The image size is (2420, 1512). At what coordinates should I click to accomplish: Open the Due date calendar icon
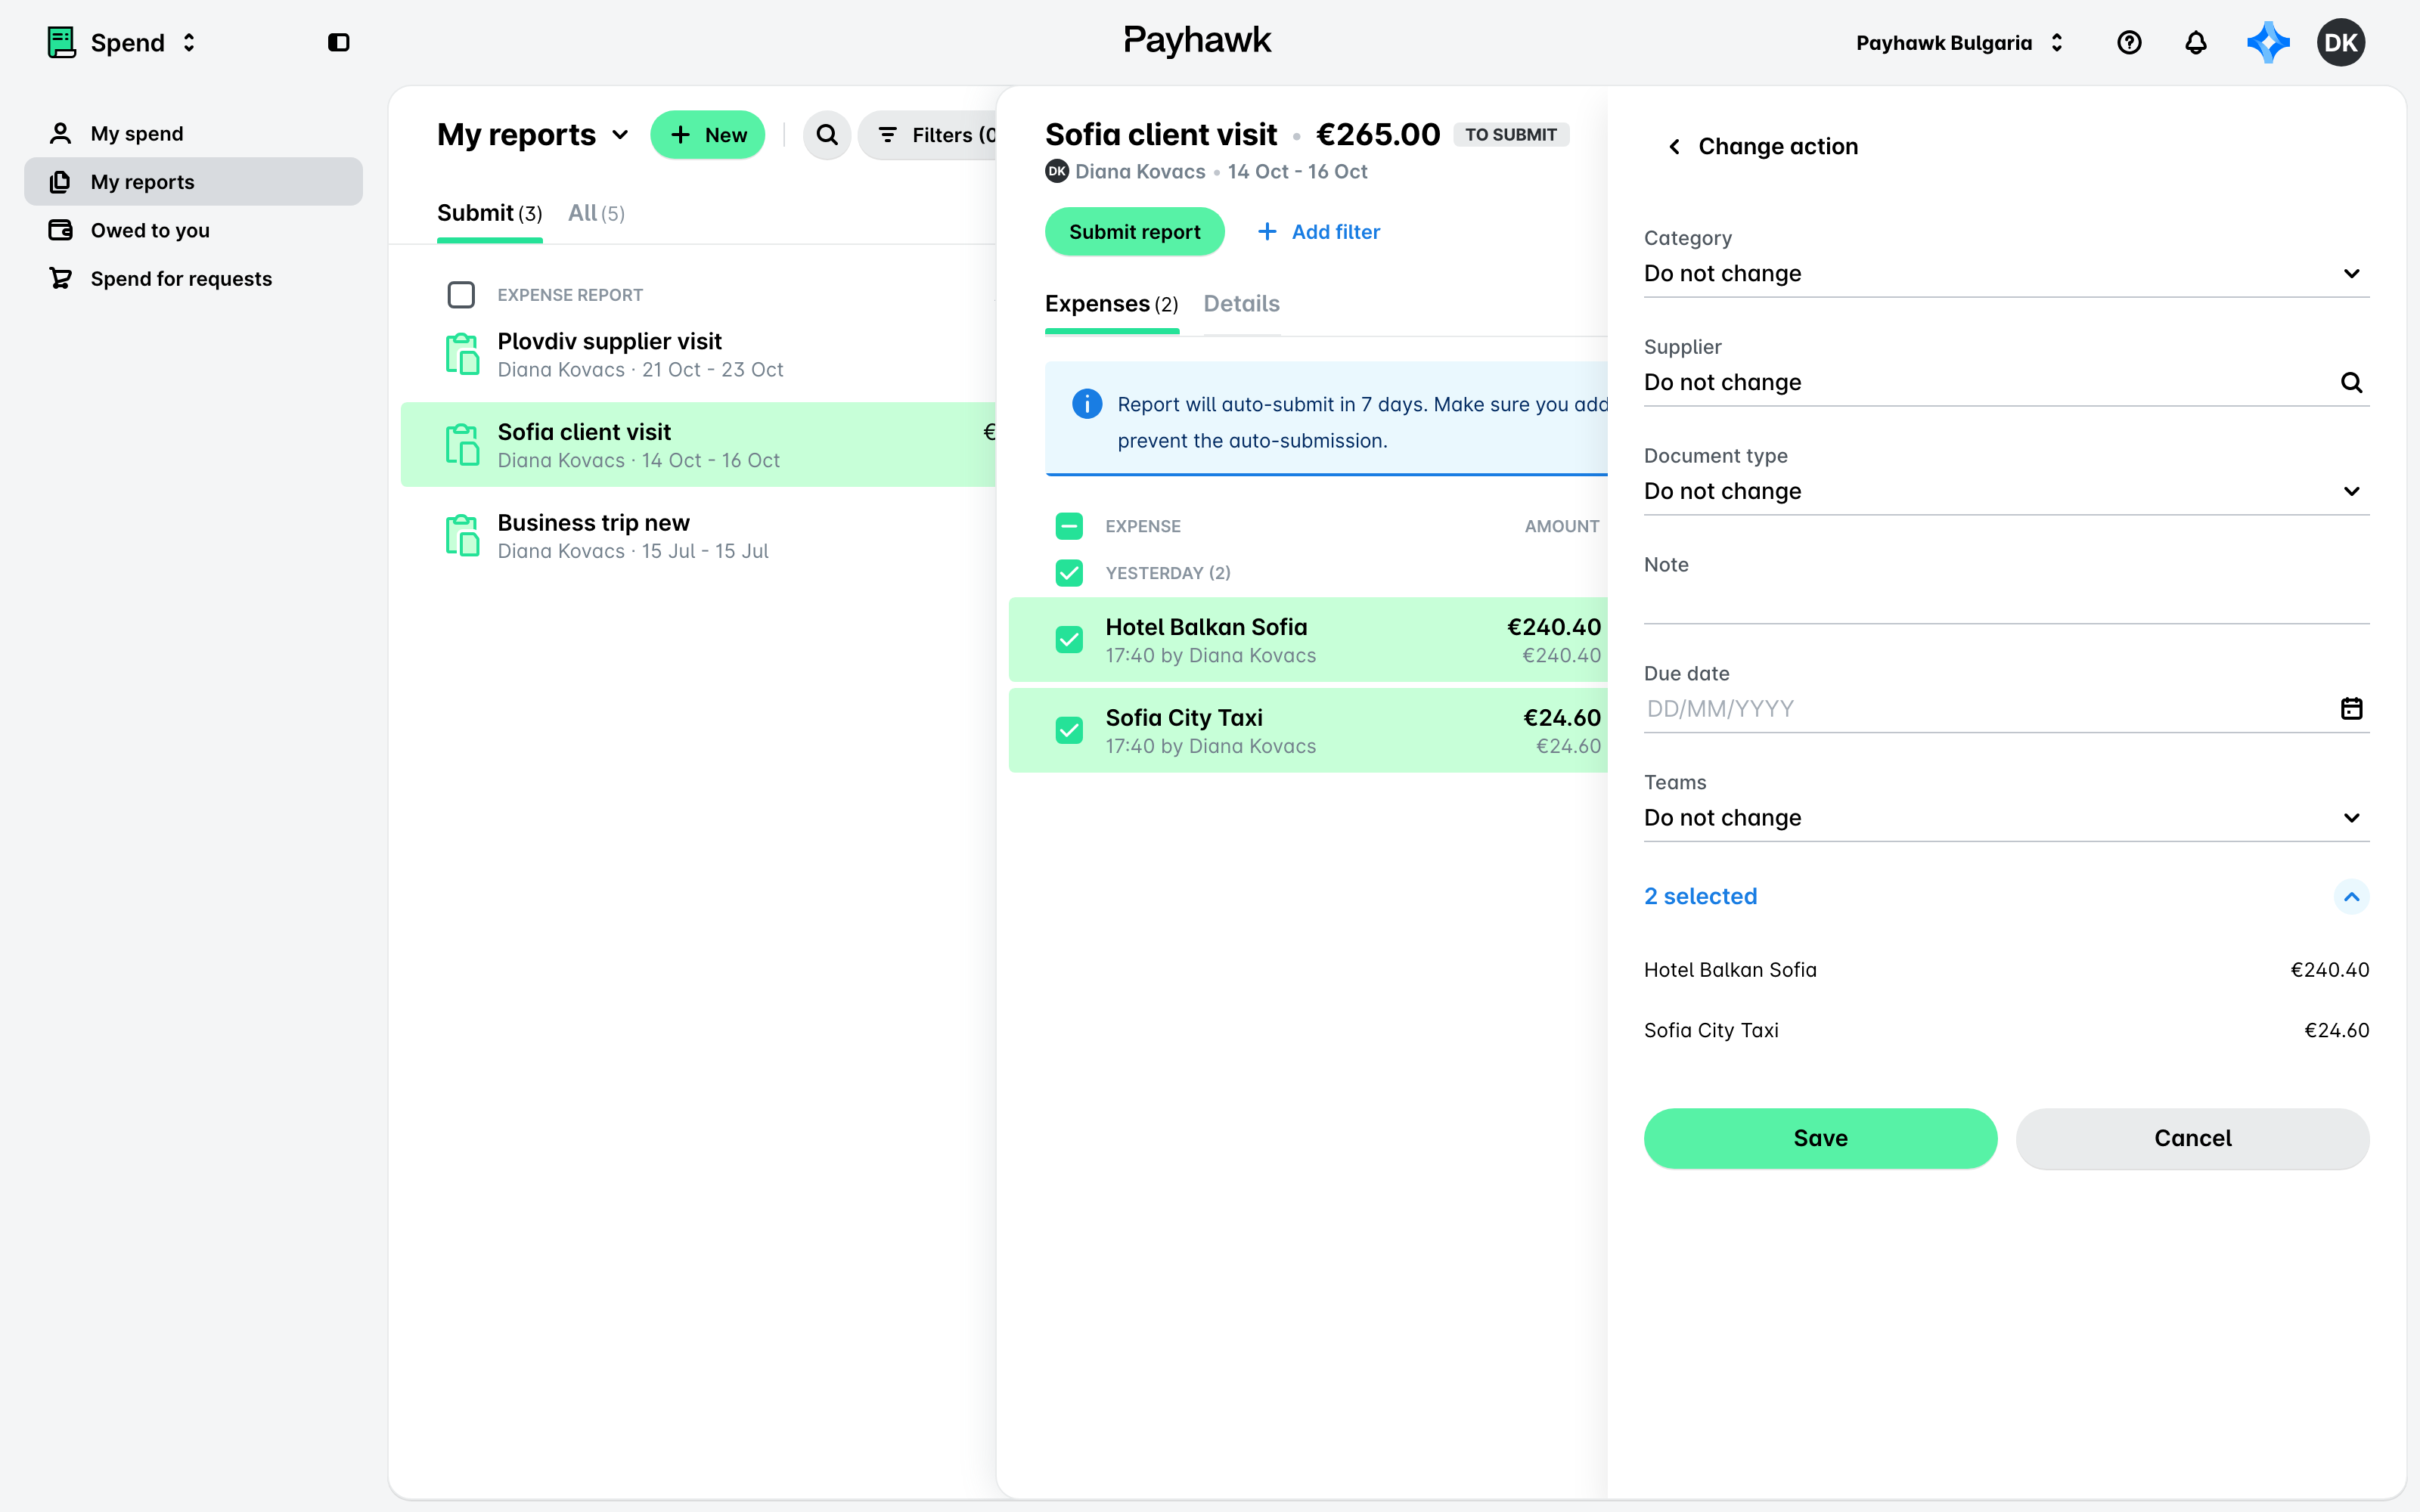[x=2351, y=709]
